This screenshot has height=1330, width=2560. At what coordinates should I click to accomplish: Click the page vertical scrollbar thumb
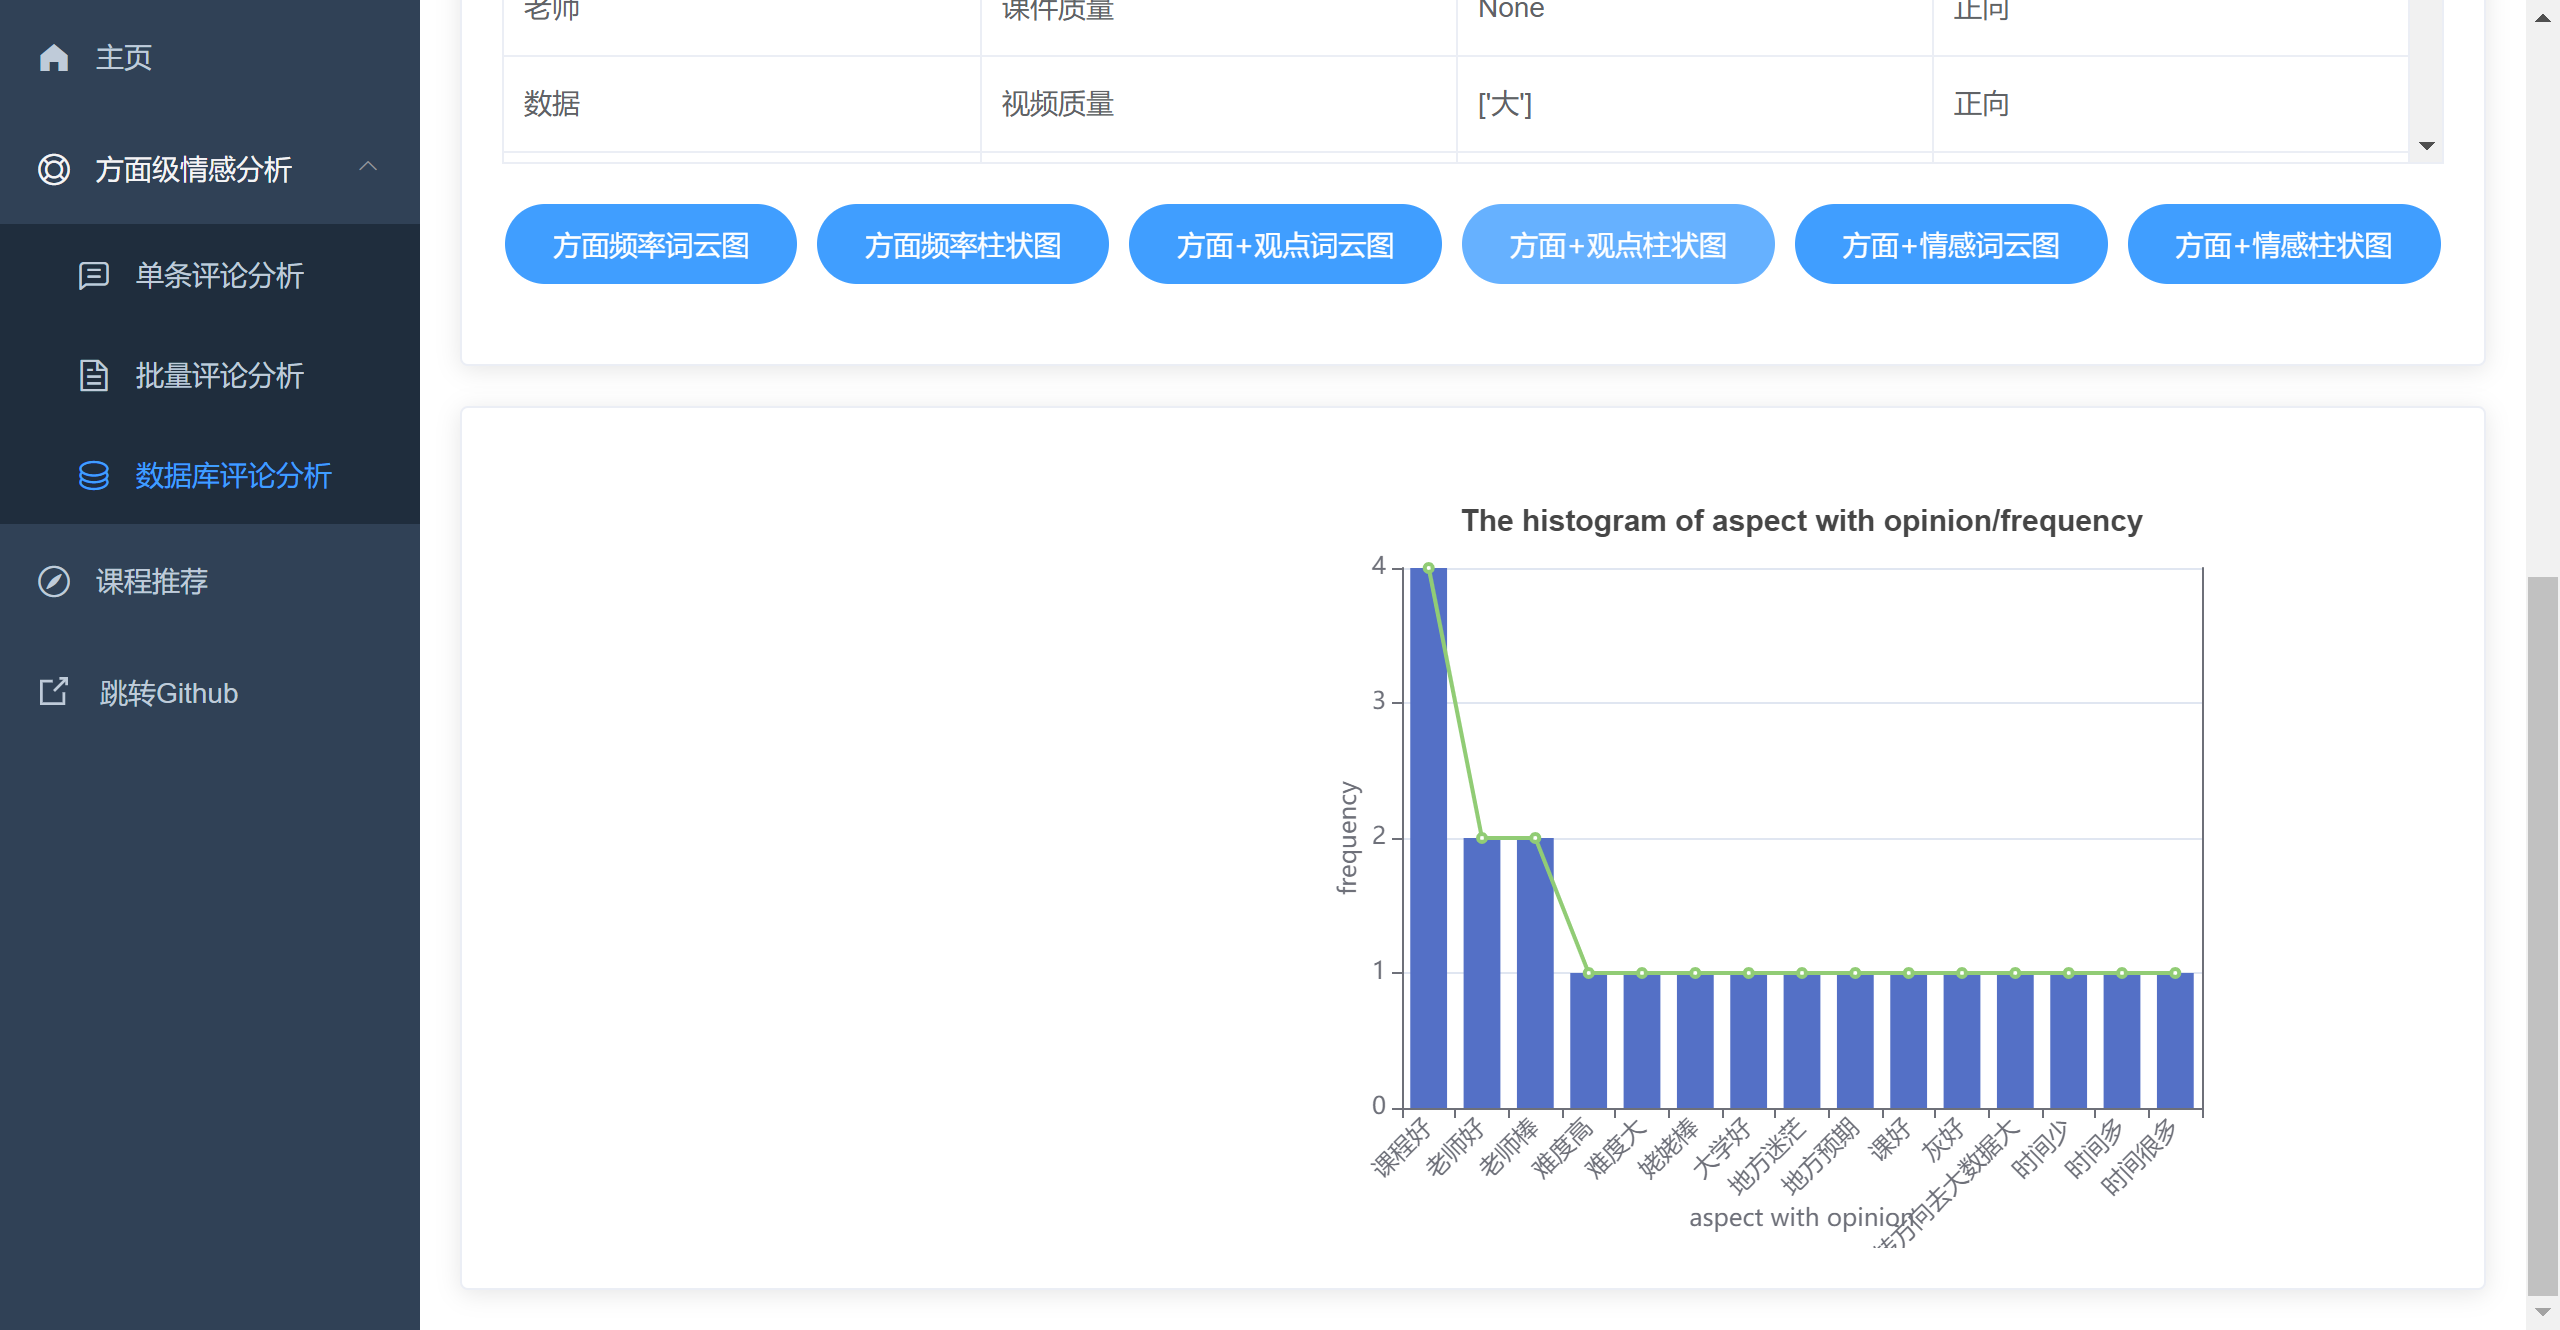click(2542, 935)
